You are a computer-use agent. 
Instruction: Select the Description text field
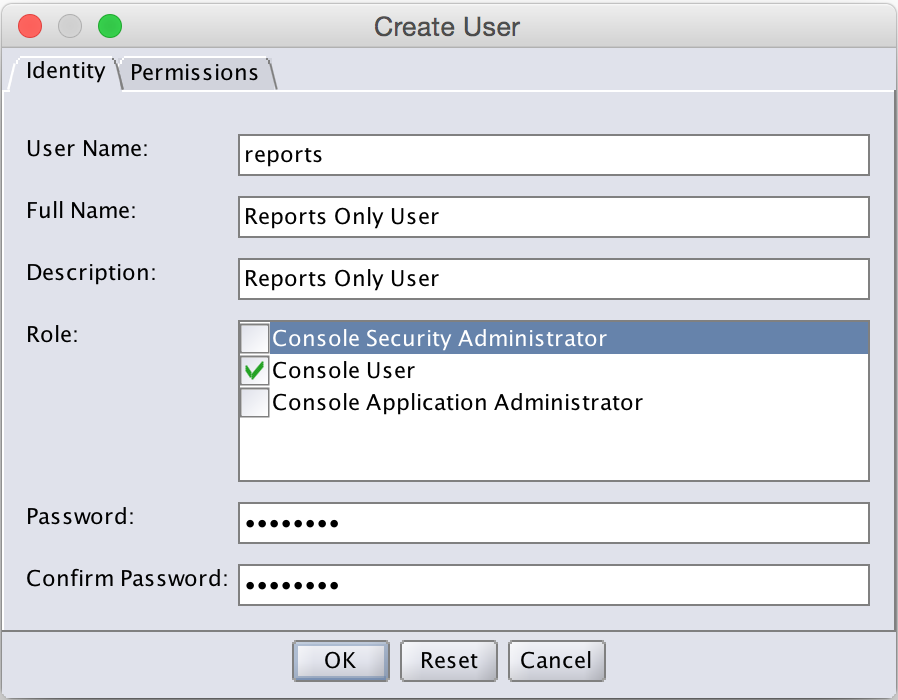coord(554,279)
